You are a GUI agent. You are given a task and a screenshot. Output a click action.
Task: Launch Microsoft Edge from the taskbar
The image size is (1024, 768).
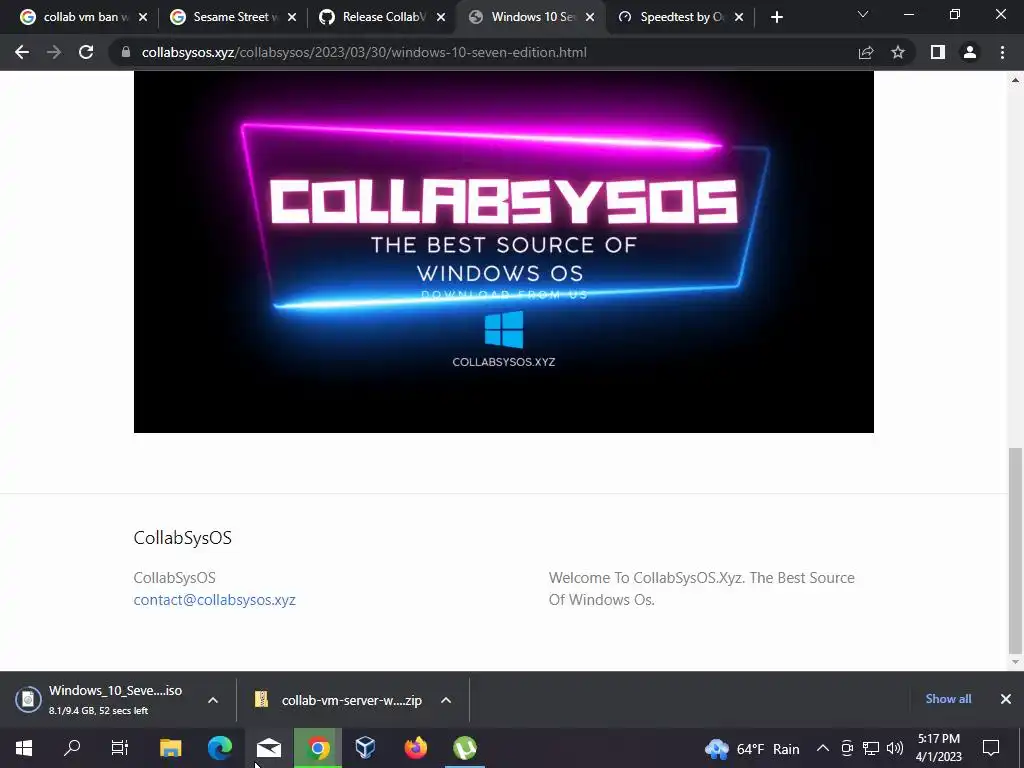[220, 748]
